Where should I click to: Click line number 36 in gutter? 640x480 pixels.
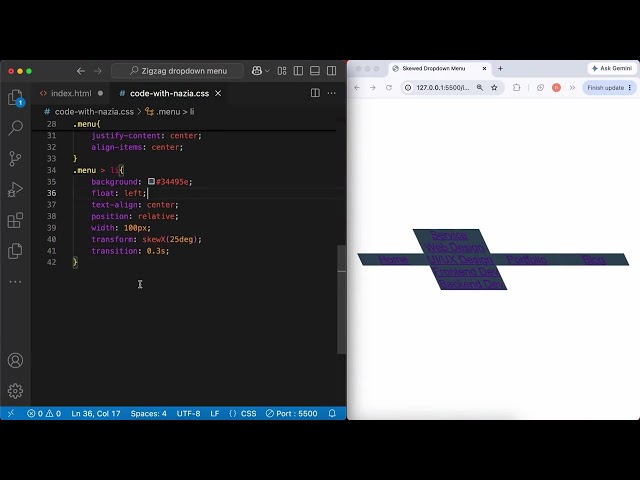click(x=51, y=193)
